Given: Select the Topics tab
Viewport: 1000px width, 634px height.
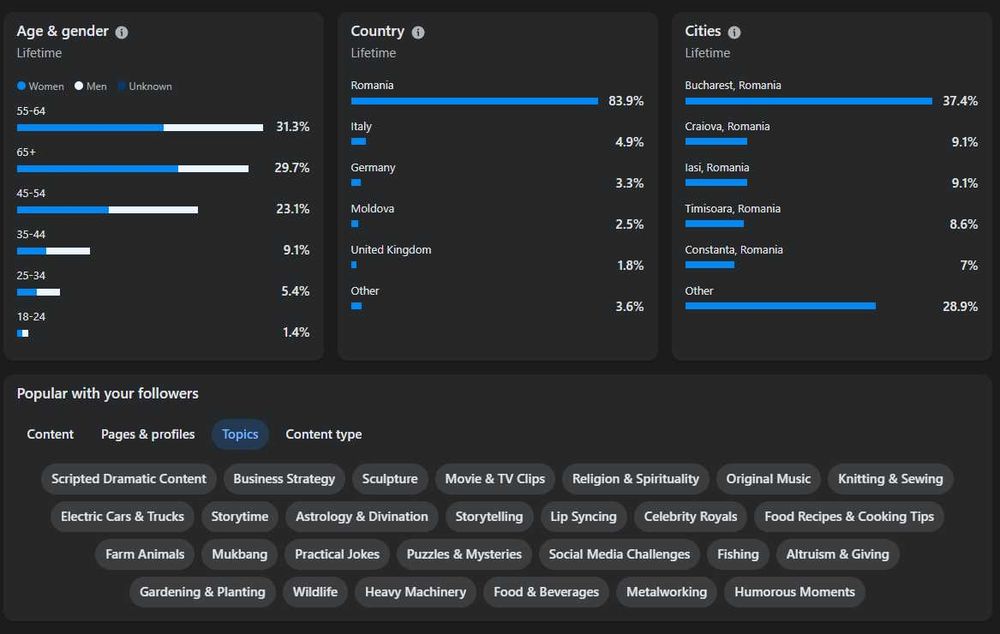Looking at the screenshot, I should [240, 434].
